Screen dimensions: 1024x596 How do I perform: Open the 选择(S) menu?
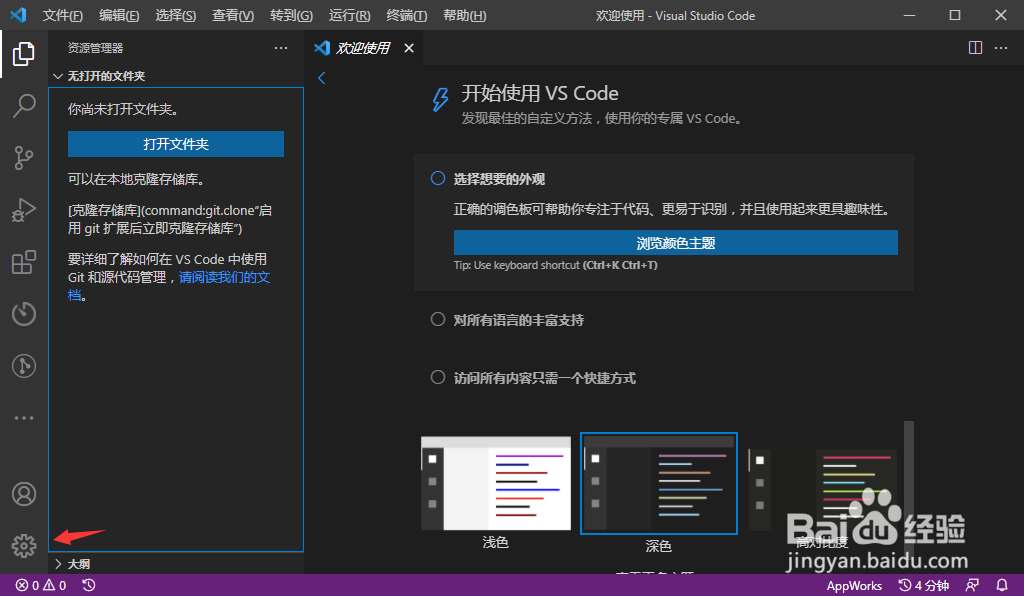pyautogui.click(x=175, y=15)
